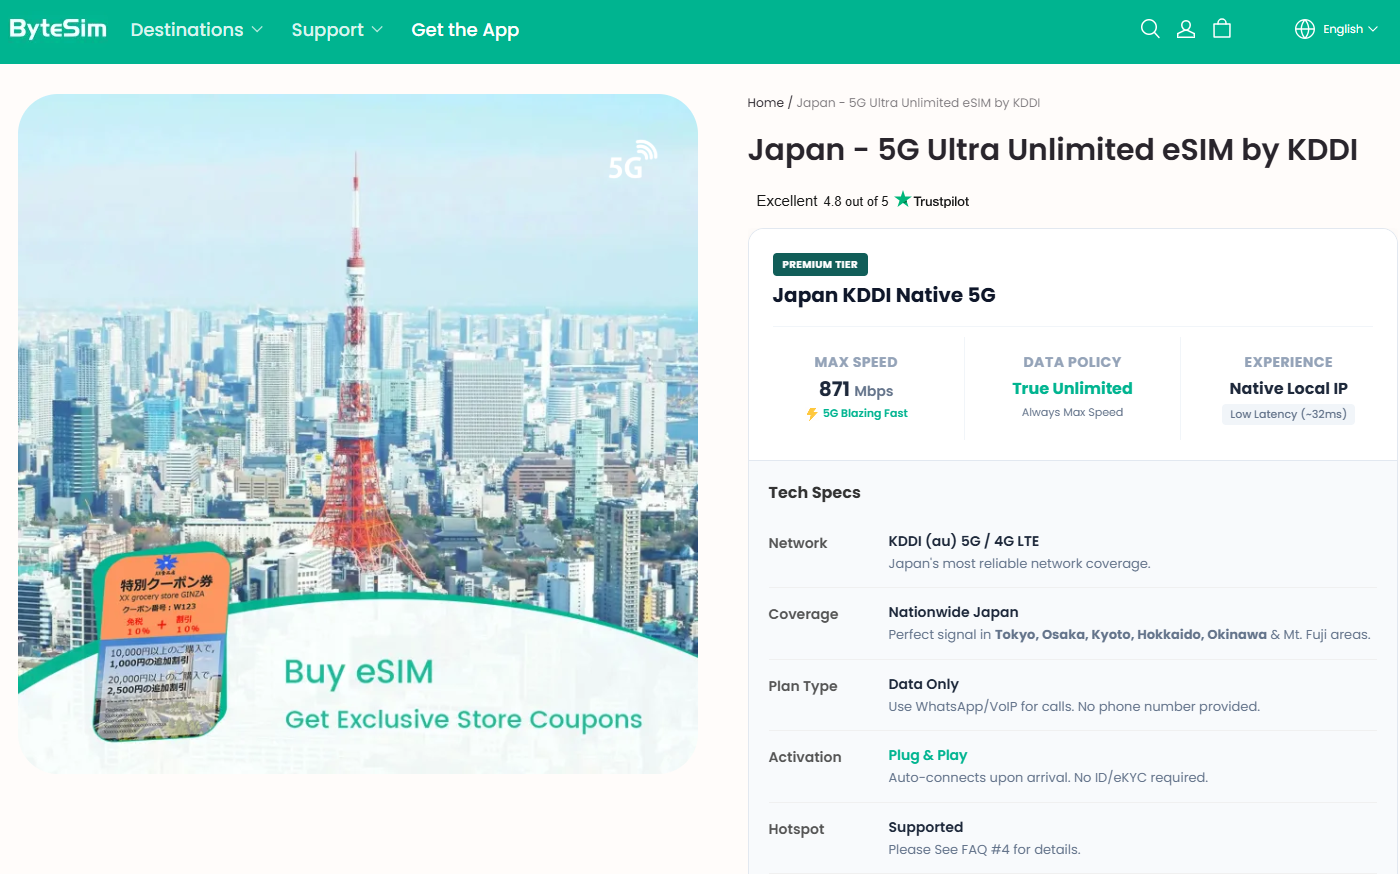1400x874 pixels.
Task: Open the shopping bag cart icon
Action: coord(1222,29)
